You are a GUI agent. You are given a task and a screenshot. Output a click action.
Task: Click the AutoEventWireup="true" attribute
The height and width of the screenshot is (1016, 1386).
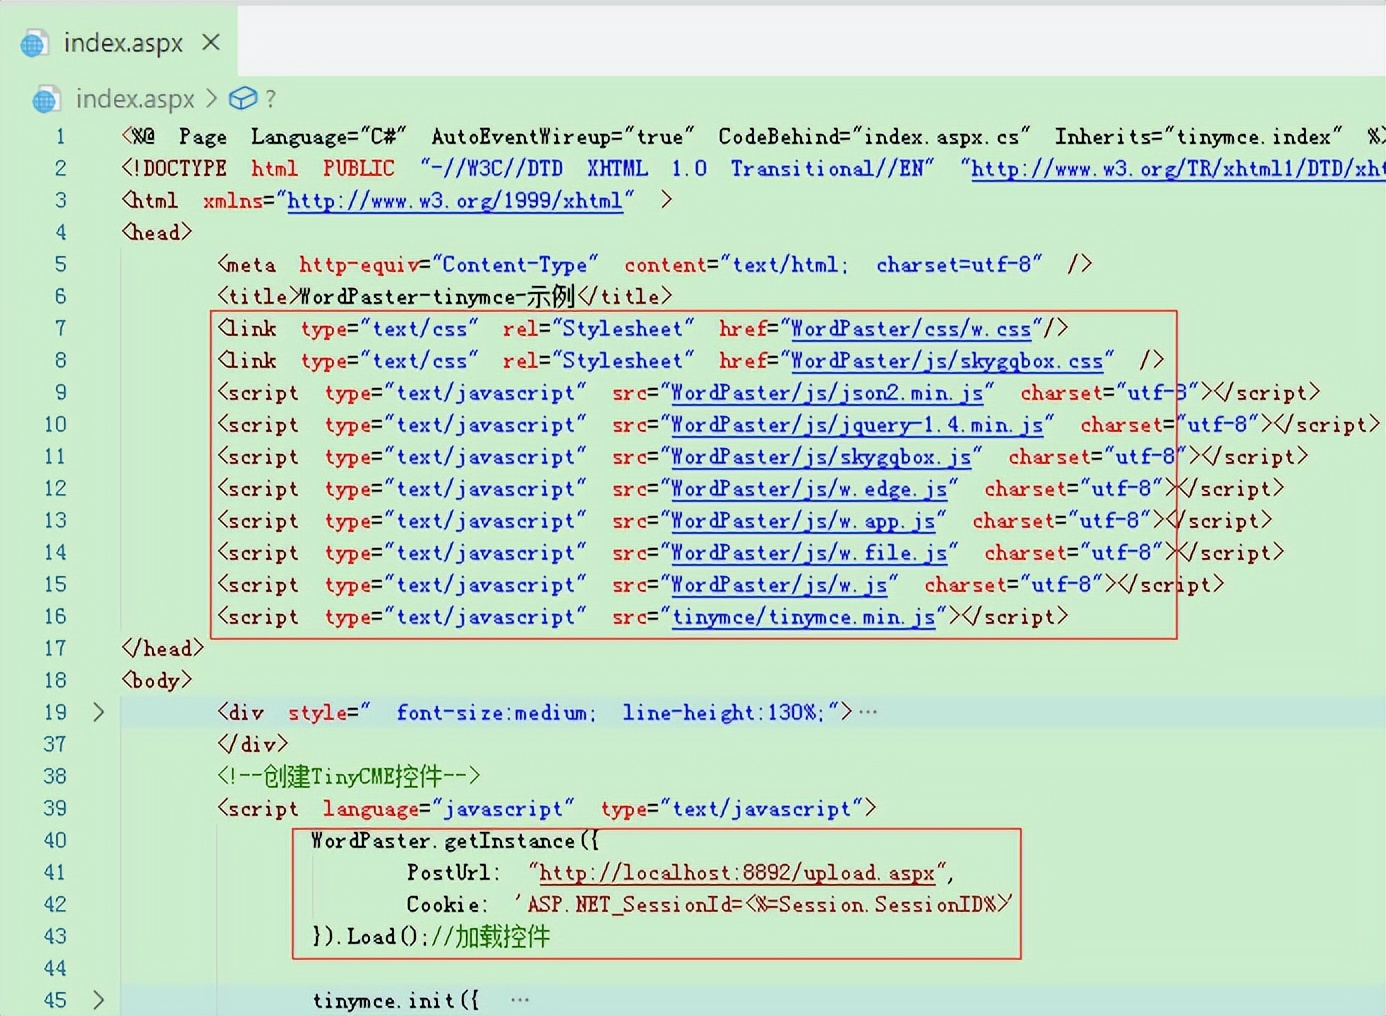click(x=562, y=137)
